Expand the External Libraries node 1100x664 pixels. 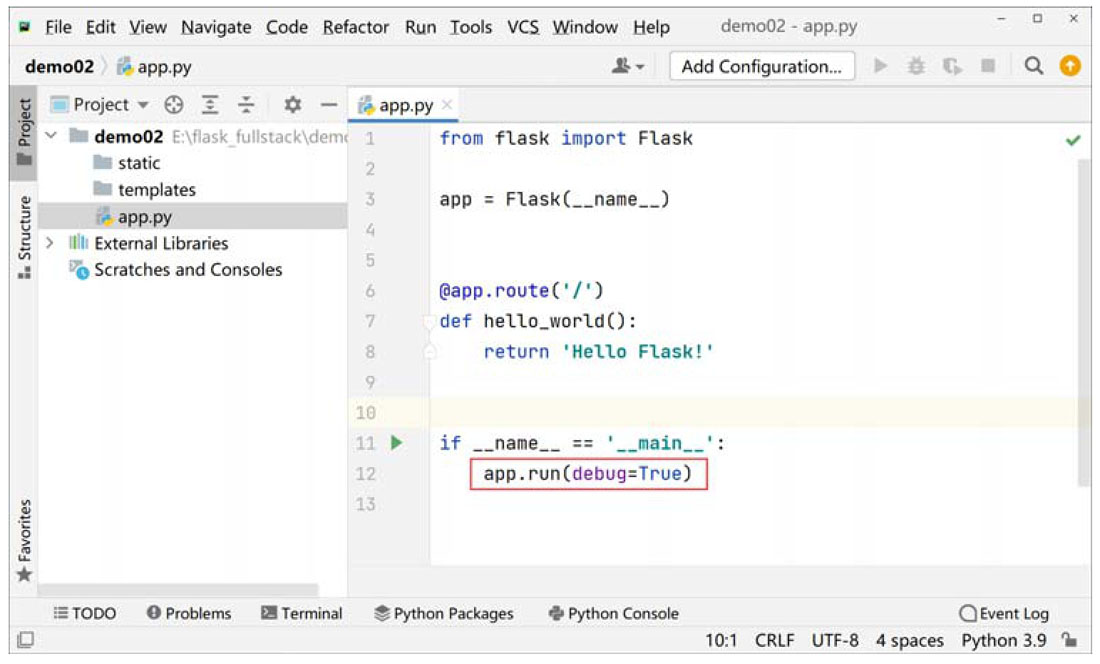click(51, 243)
